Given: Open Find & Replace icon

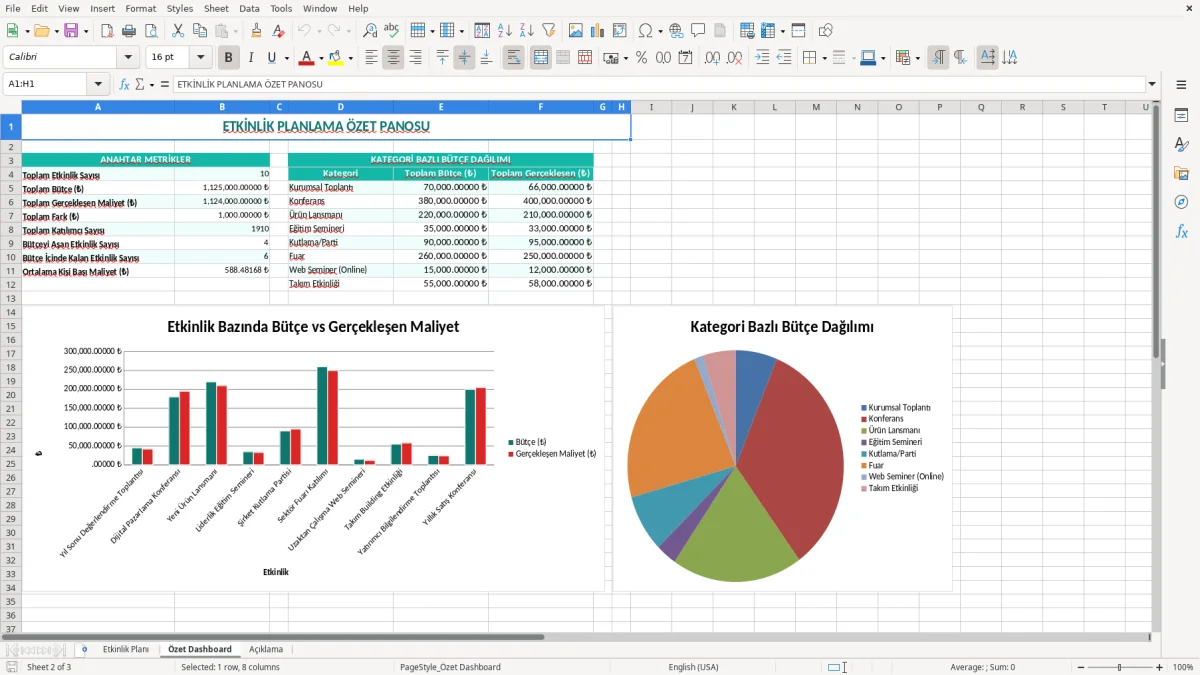Looking at the screenshot, I should [370, 31].
